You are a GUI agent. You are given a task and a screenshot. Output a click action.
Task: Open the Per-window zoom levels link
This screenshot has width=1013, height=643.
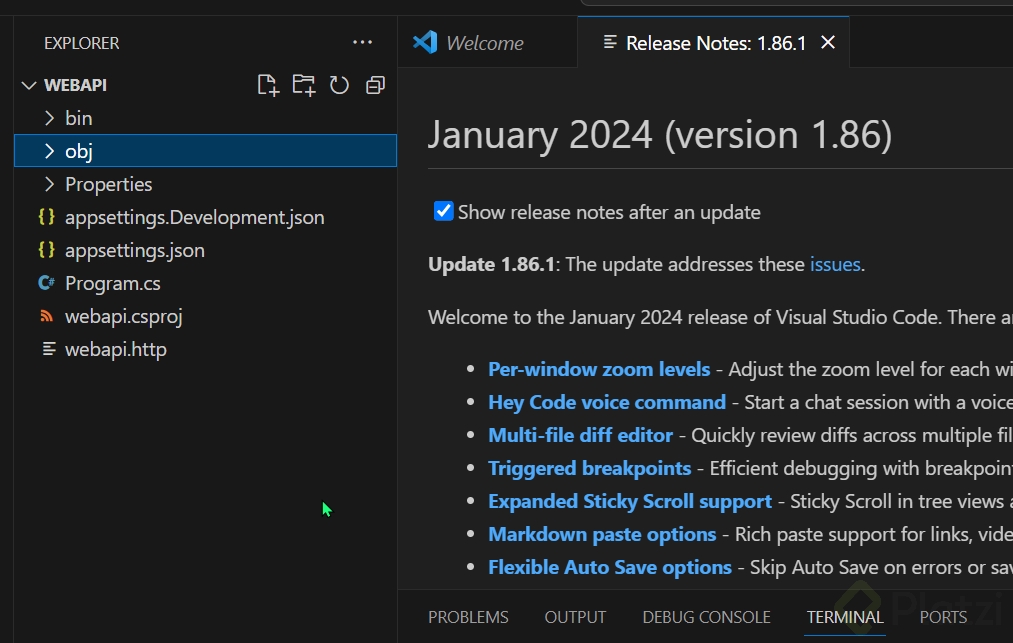click(599, 369)
